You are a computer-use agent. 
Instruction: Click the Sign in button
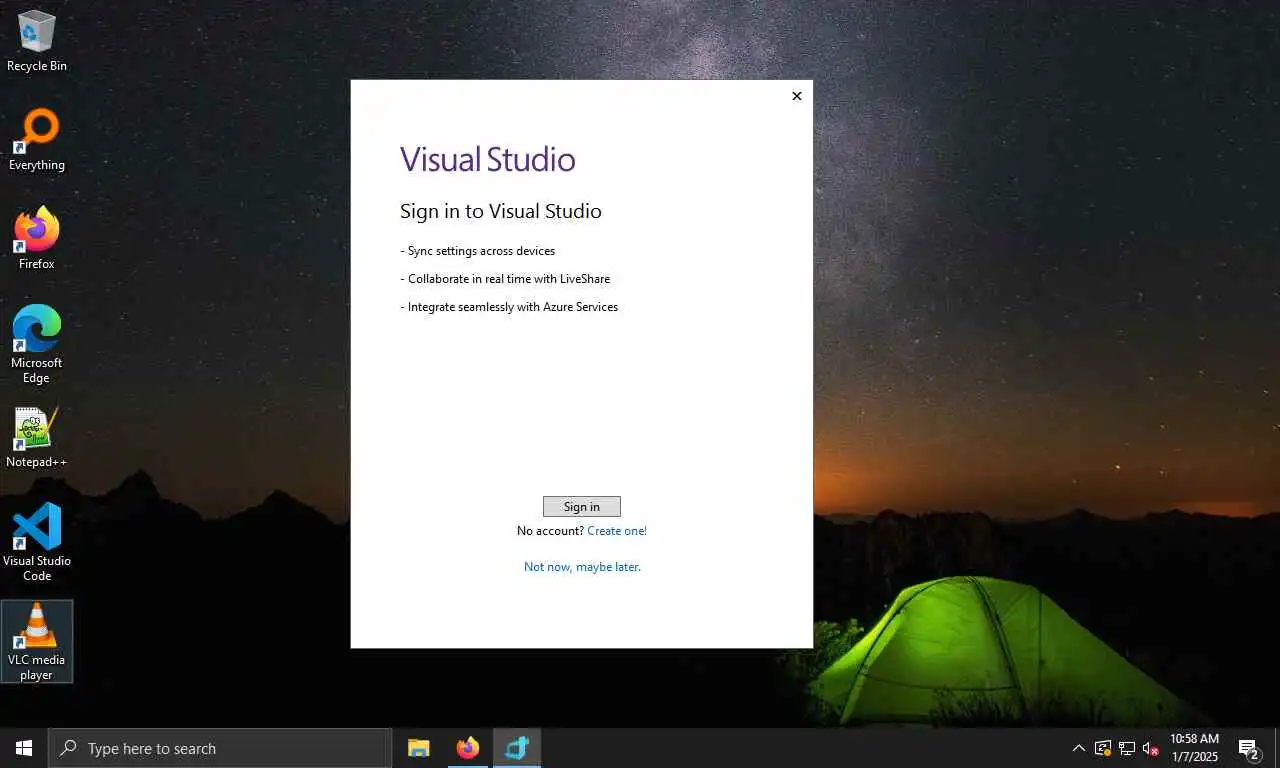(x=581, y=507)
